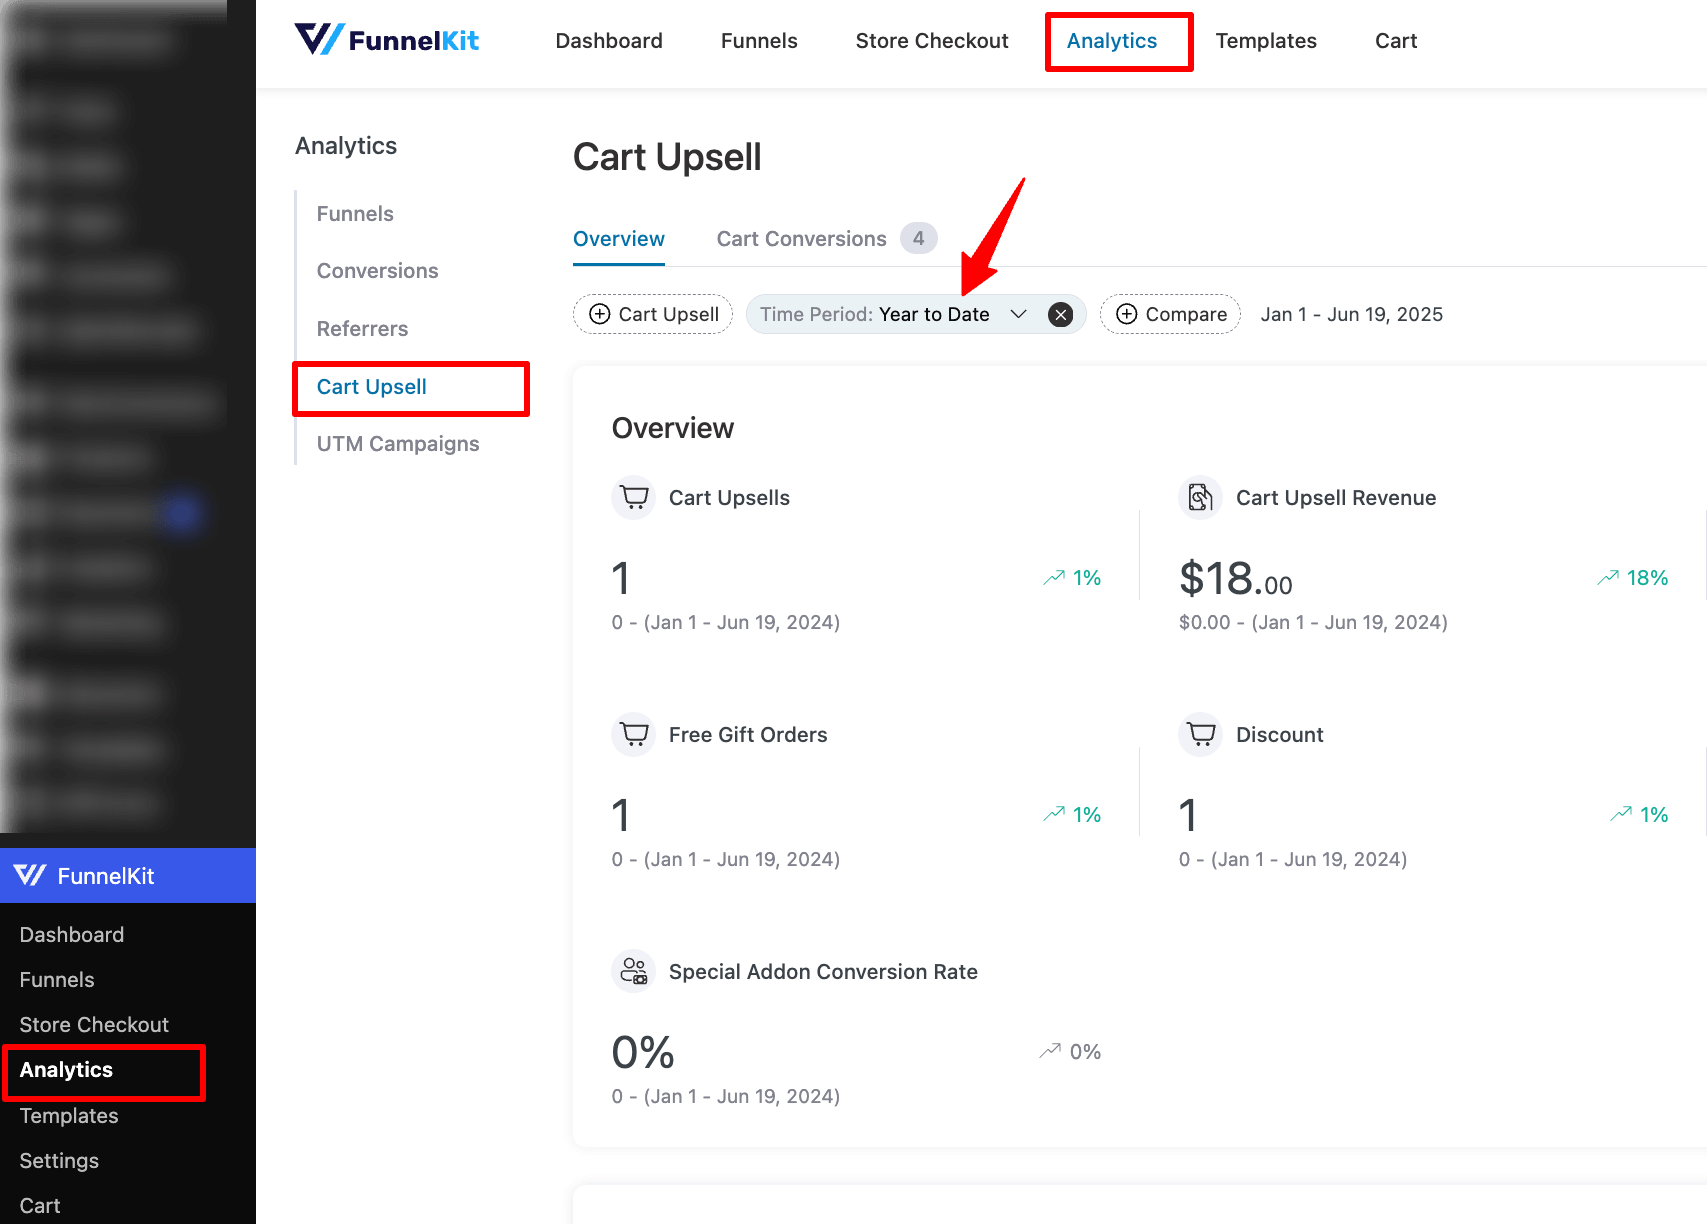Screen dimensions: 1707x1224
Task: Click the Discount cart icon
Action: [1201, 734]
